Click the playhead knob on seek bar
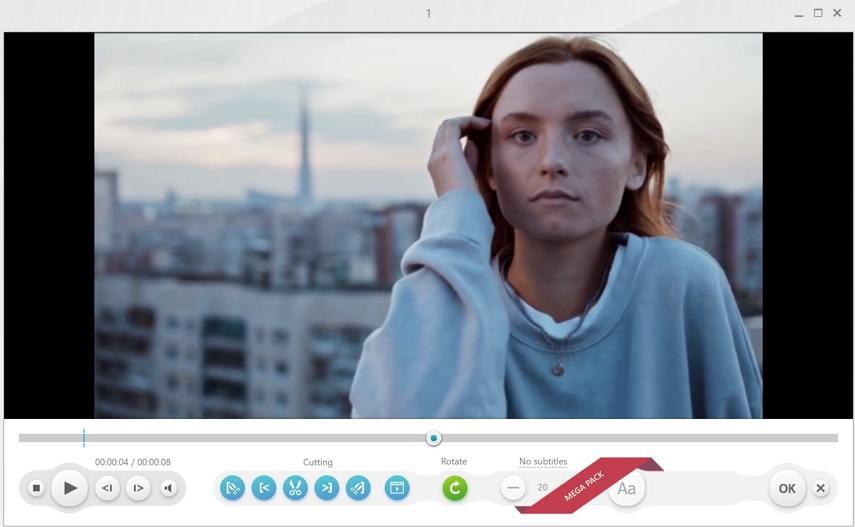 point(433,438)
